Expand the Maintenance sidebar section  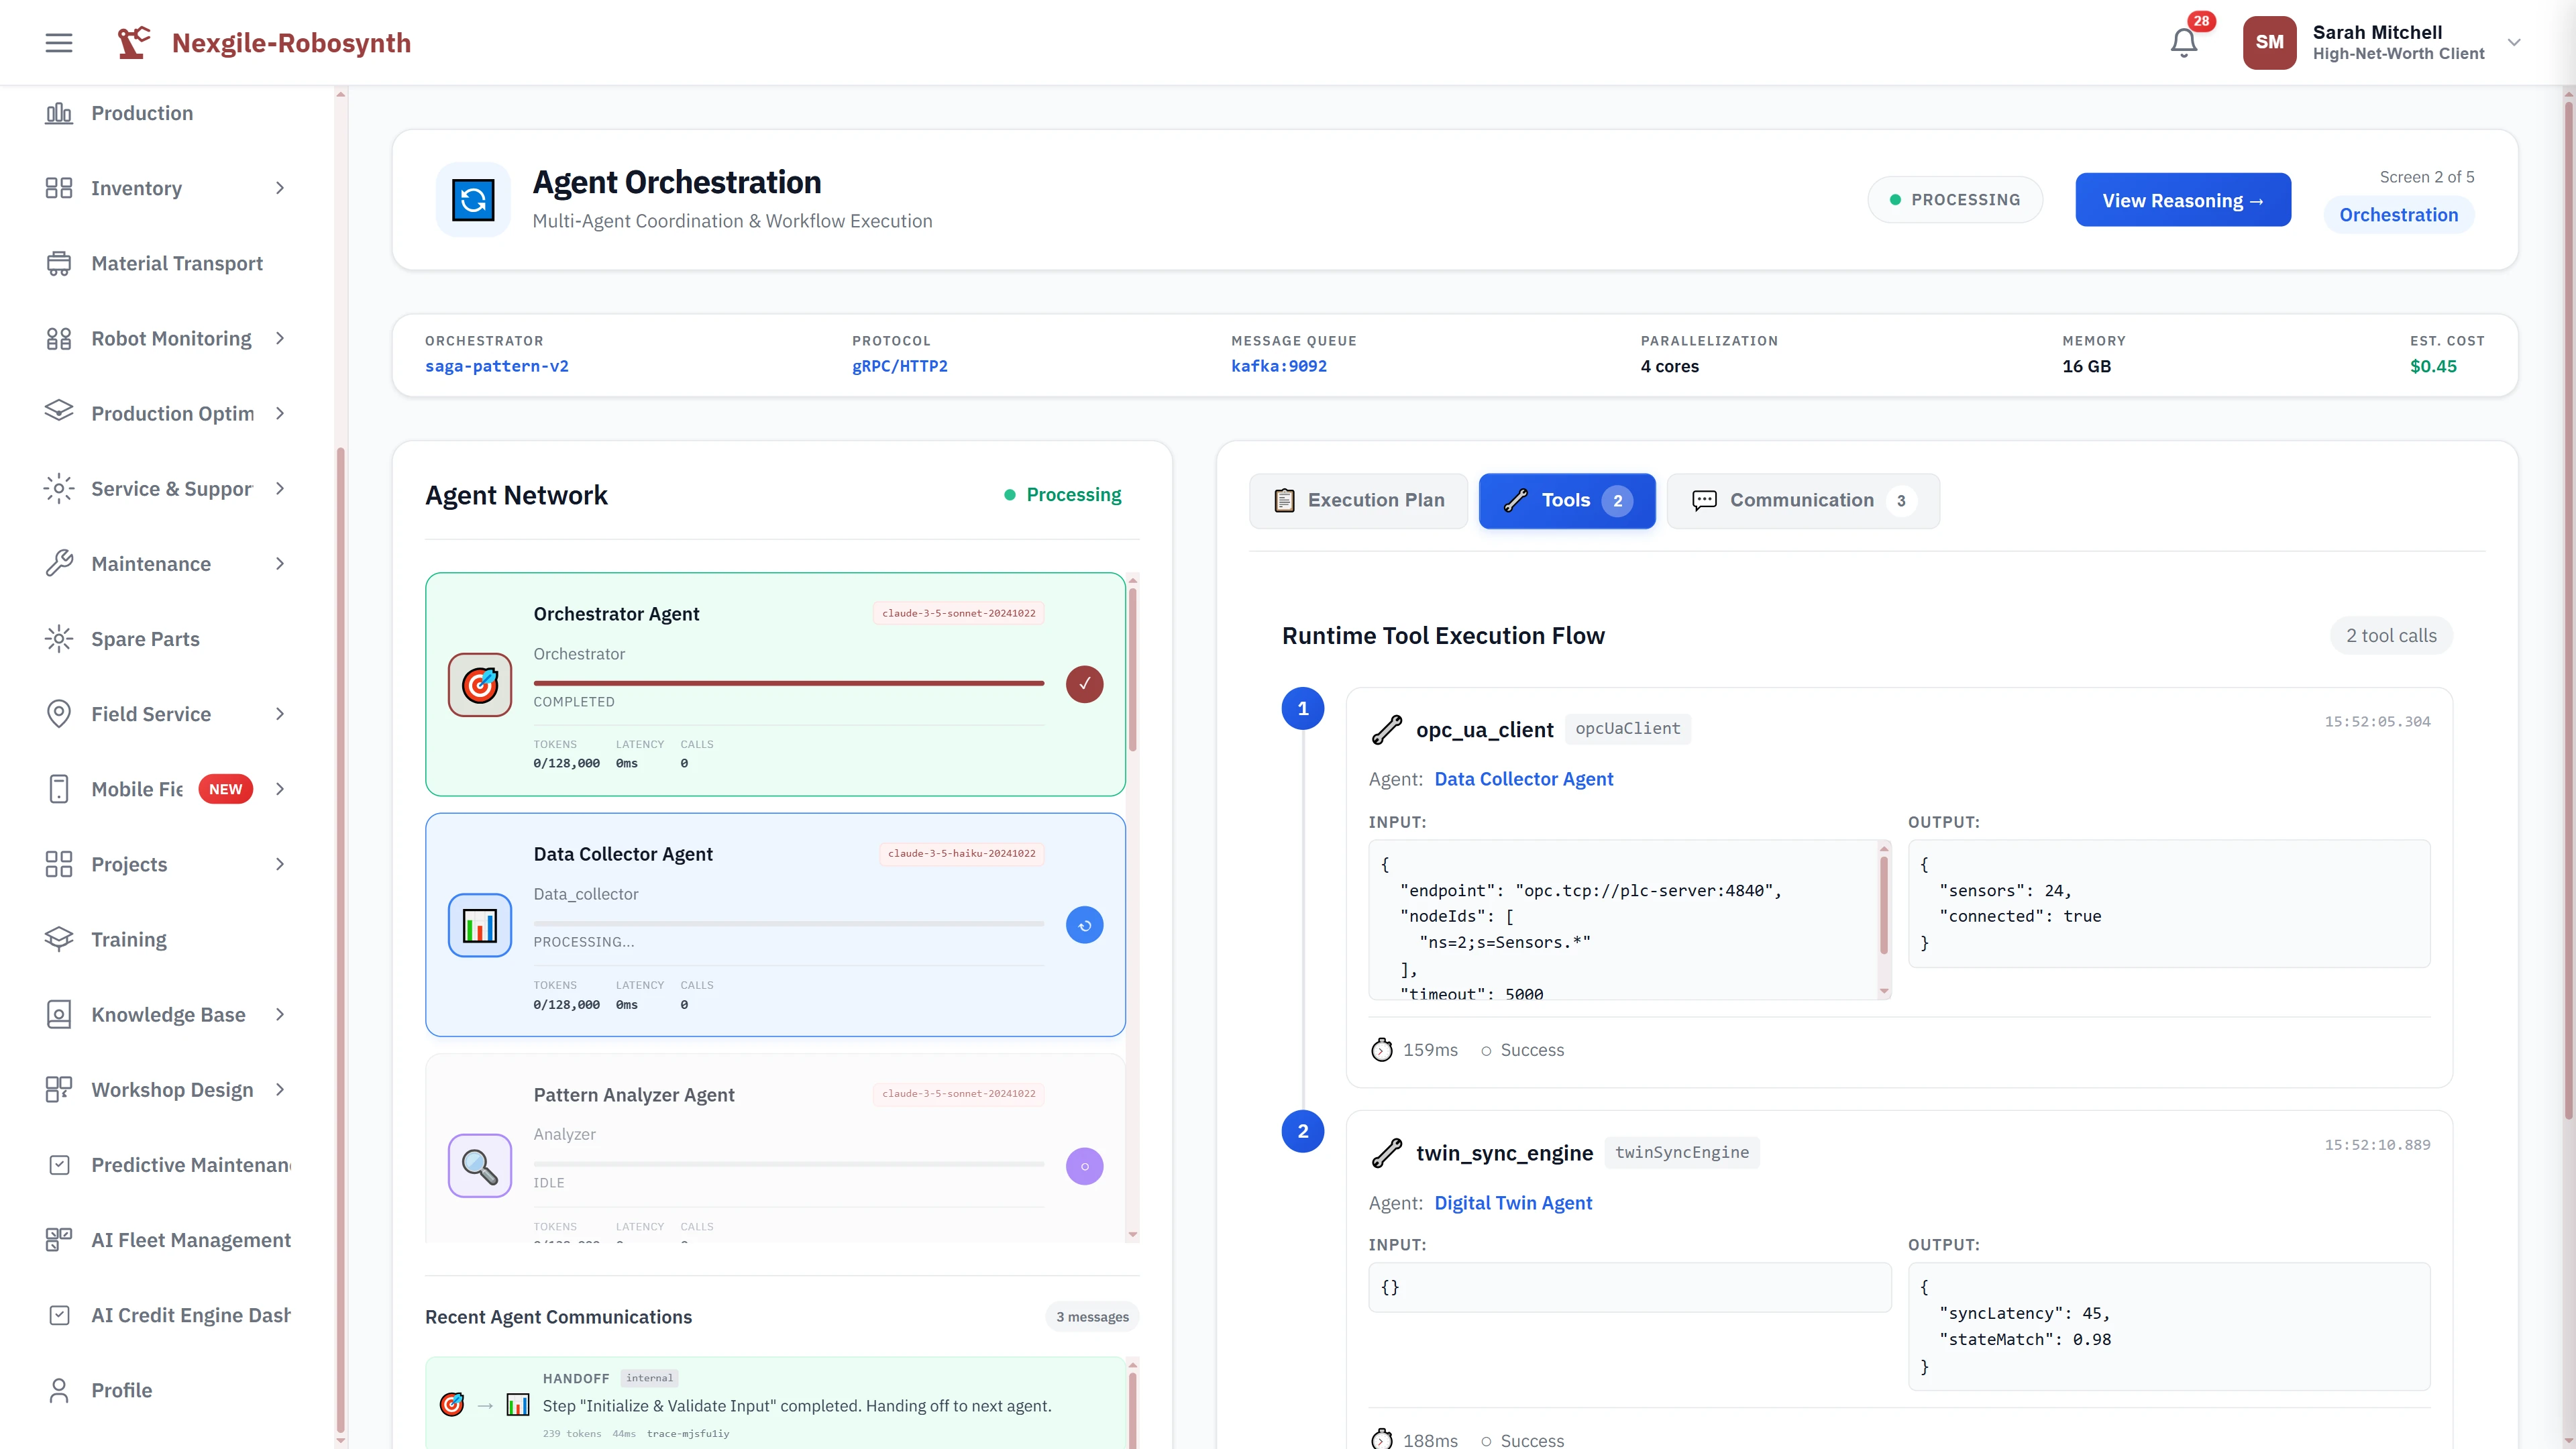tap(279, 563)
